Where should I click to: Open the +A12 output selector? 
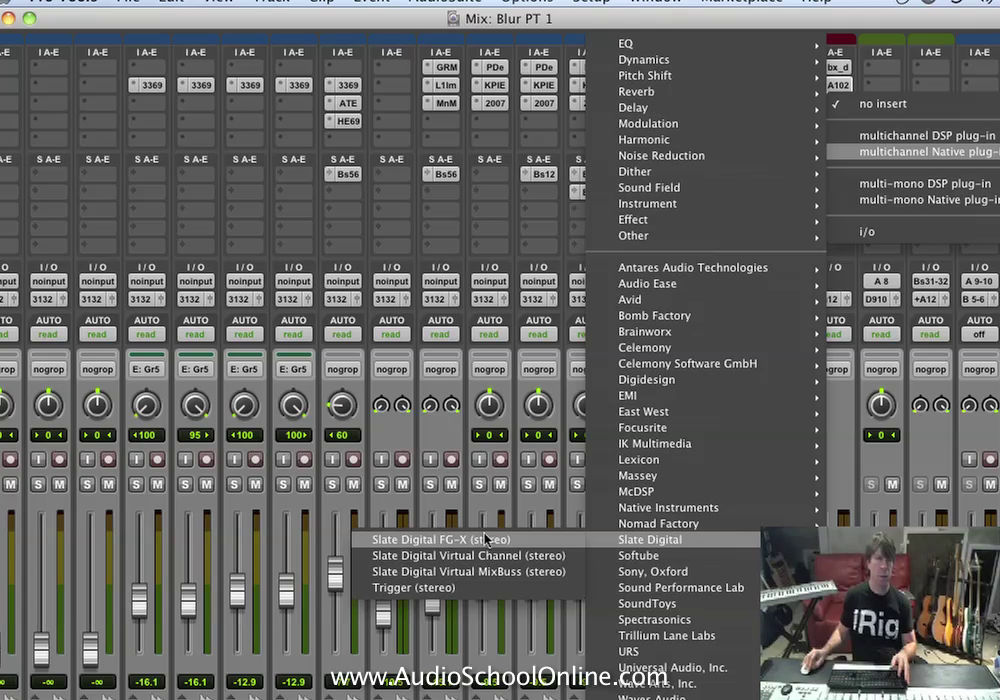(930, 299)
